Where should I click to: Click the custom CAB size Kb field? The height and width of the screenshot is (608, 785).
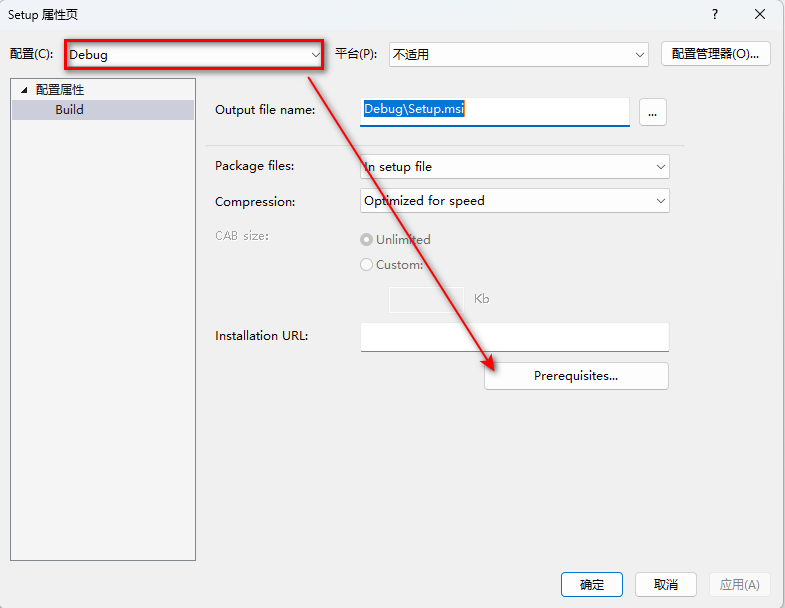pos(426,299)
